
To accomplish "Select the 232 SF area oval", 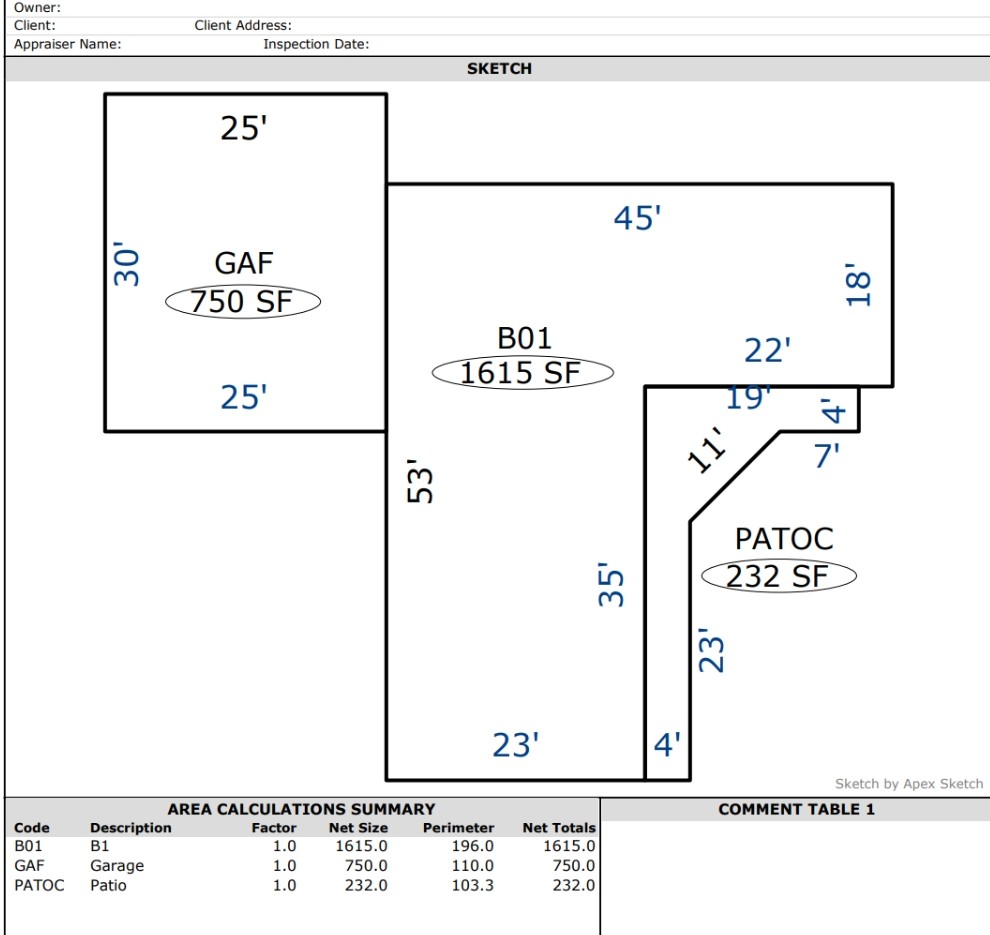I will point(779,576).
